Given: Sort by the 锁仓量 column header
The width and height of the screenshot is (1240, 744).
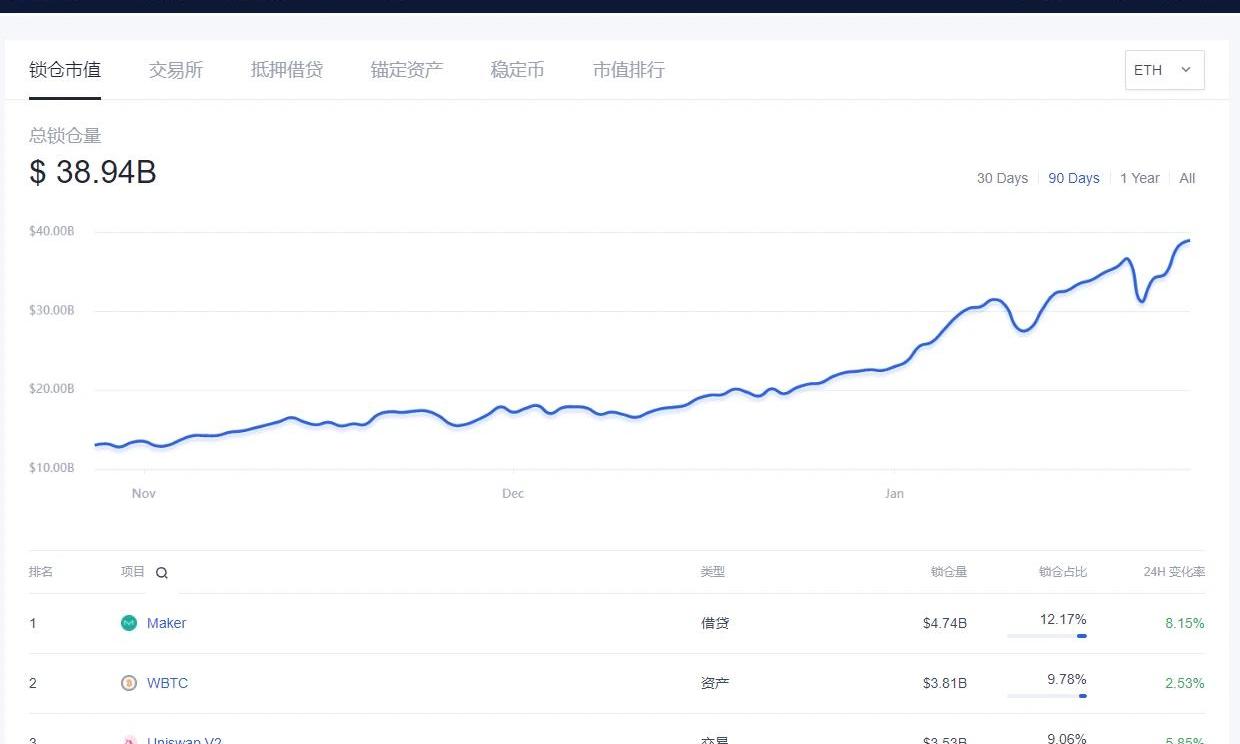Looking at the screenshot, I should pyautogui.click(x=948, y=572).
